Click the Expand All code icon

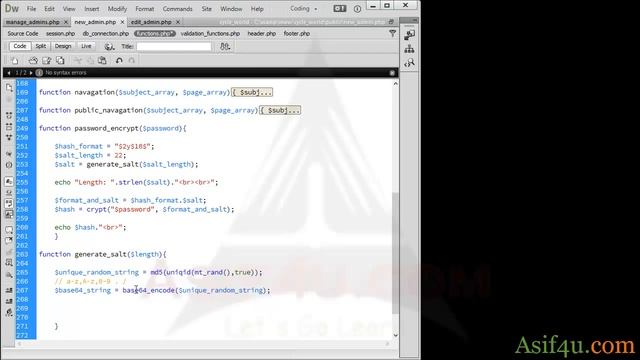(9, 138)
